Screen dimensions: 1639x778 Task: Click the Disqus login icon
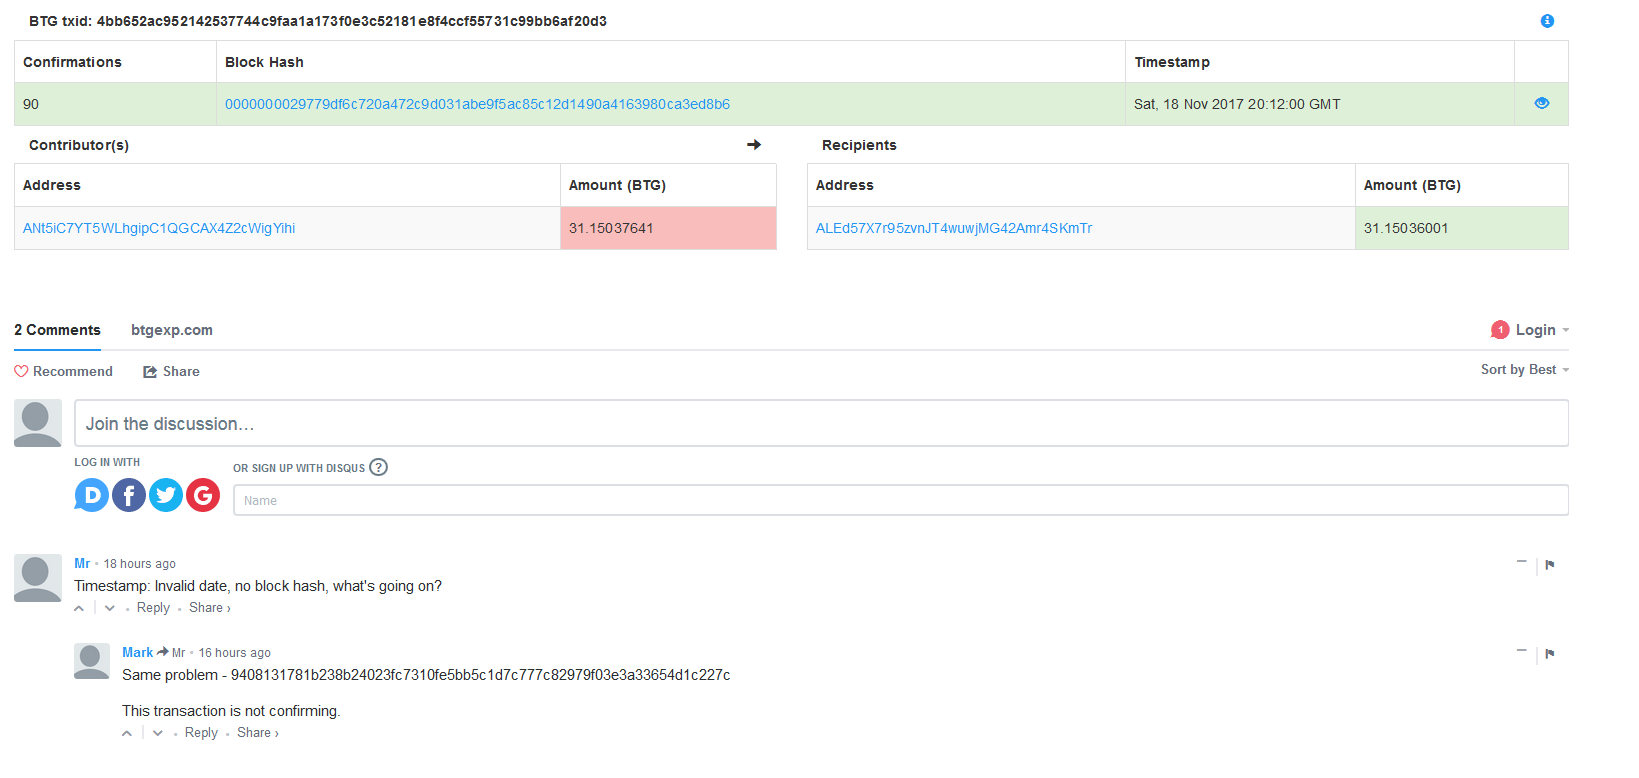point(92,495)
